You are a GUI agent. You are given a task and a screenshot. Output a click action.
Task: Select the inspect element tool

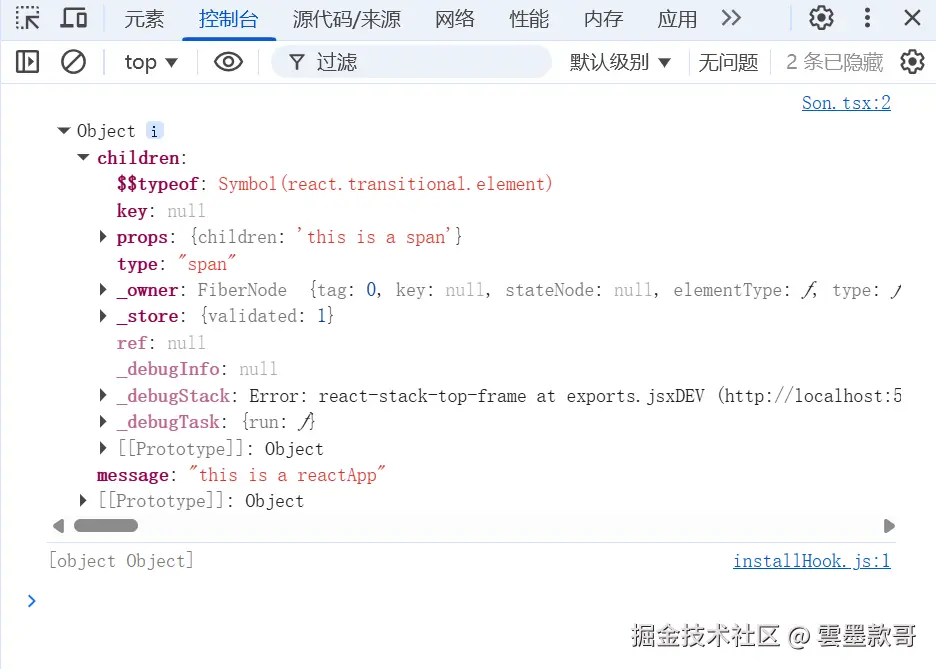click(27, 18)
